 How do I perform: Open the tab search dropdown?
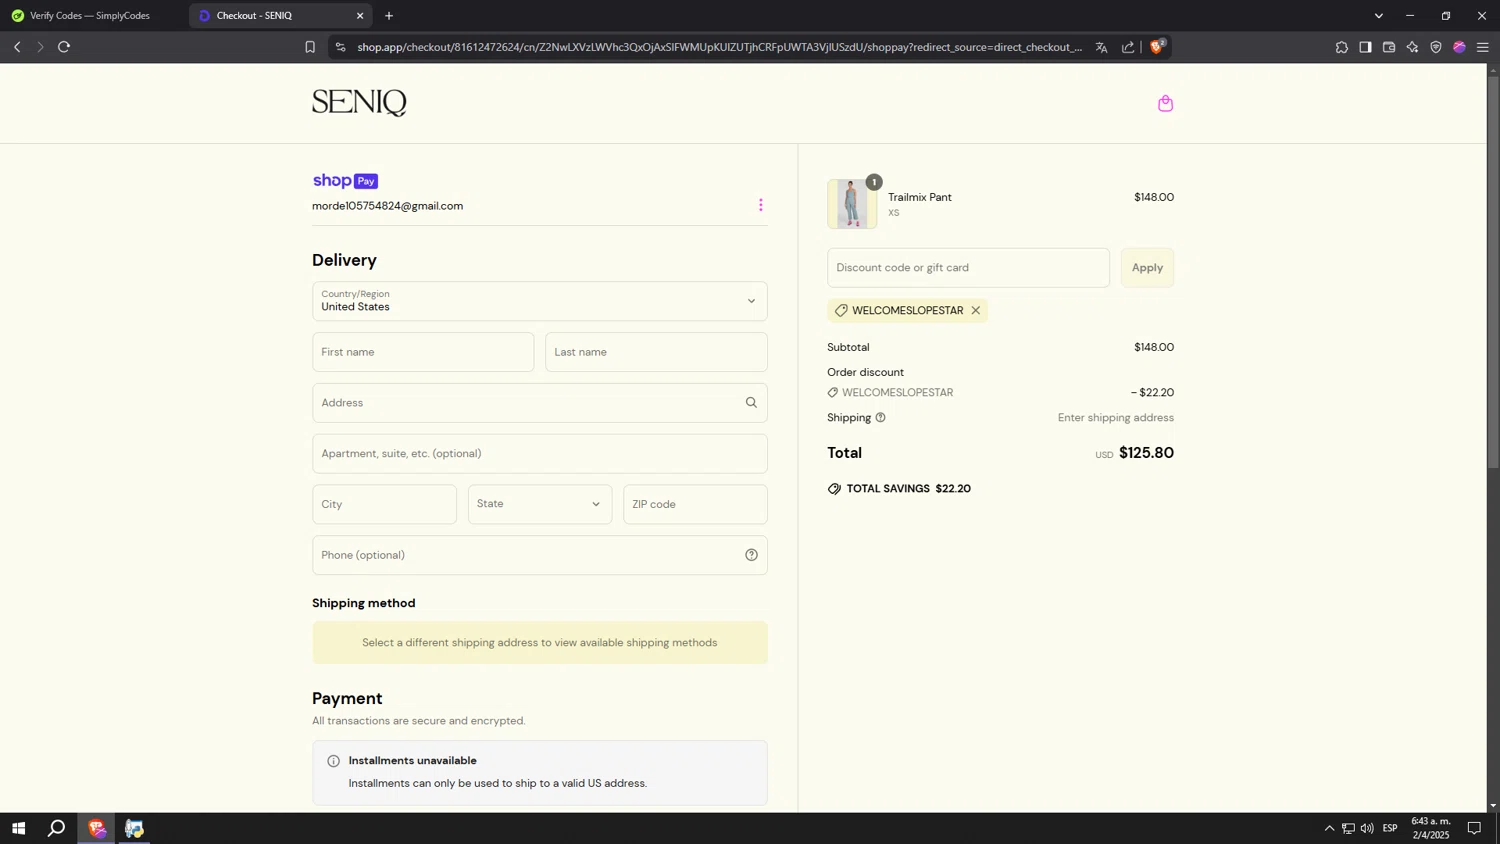coord(1379,16)
